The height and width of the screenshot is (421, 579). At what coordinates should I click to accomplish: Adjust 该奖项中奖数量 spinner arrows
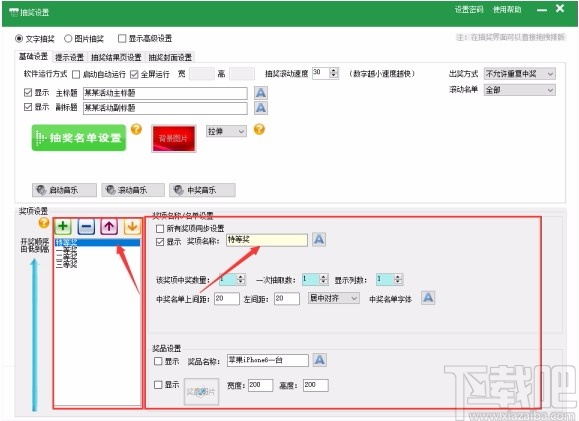click(241, 279)
